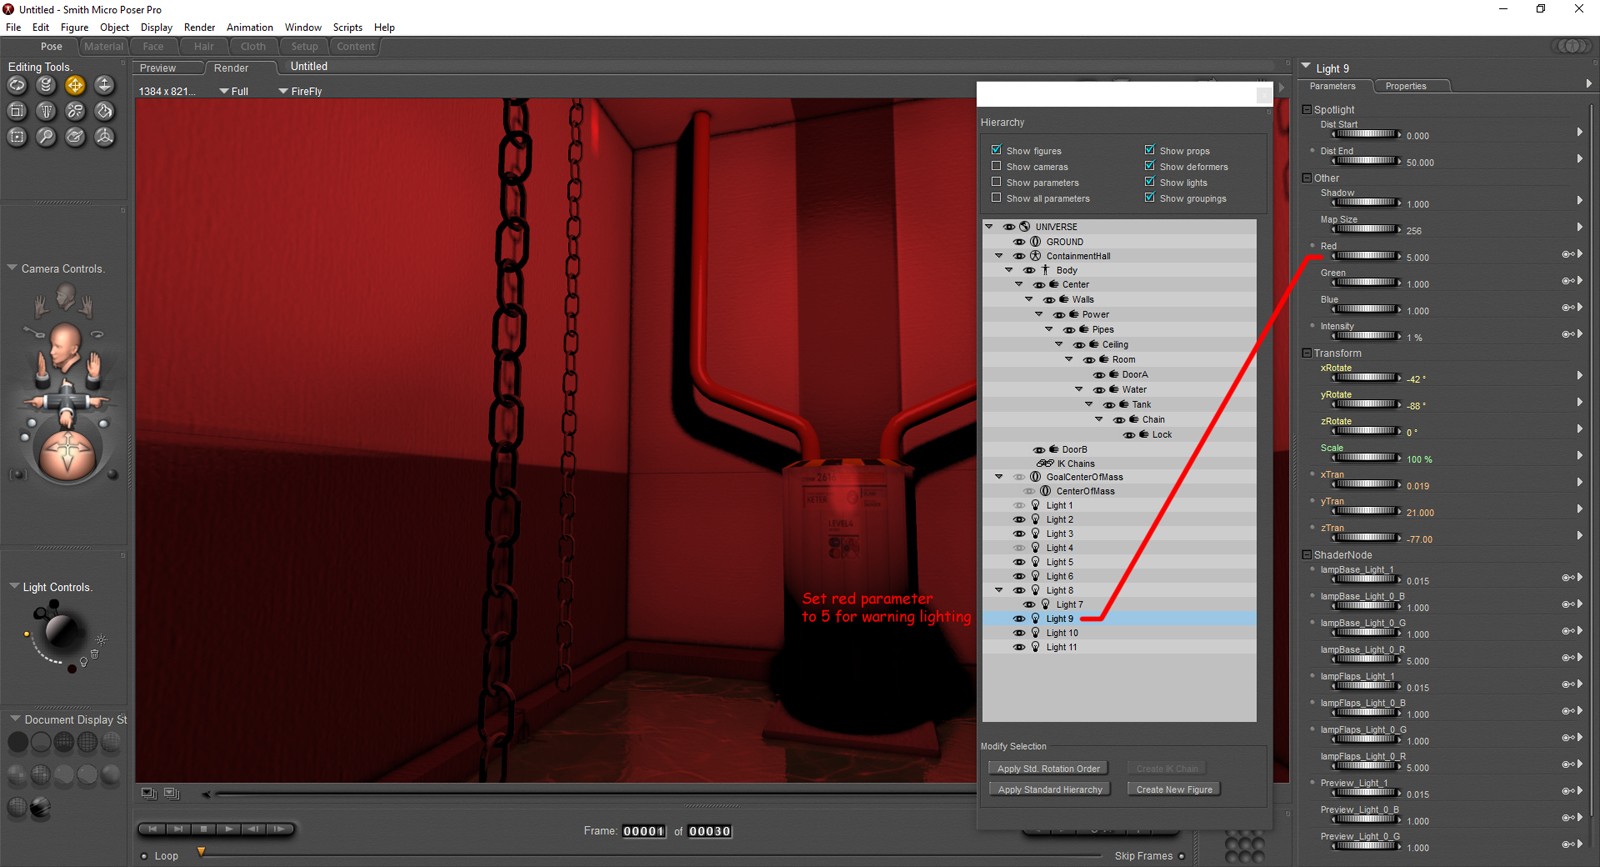Enable the Show cameras checkbox
This screenshot has width=1600, height=867.
pyautogui.click(x=996, y=166)
